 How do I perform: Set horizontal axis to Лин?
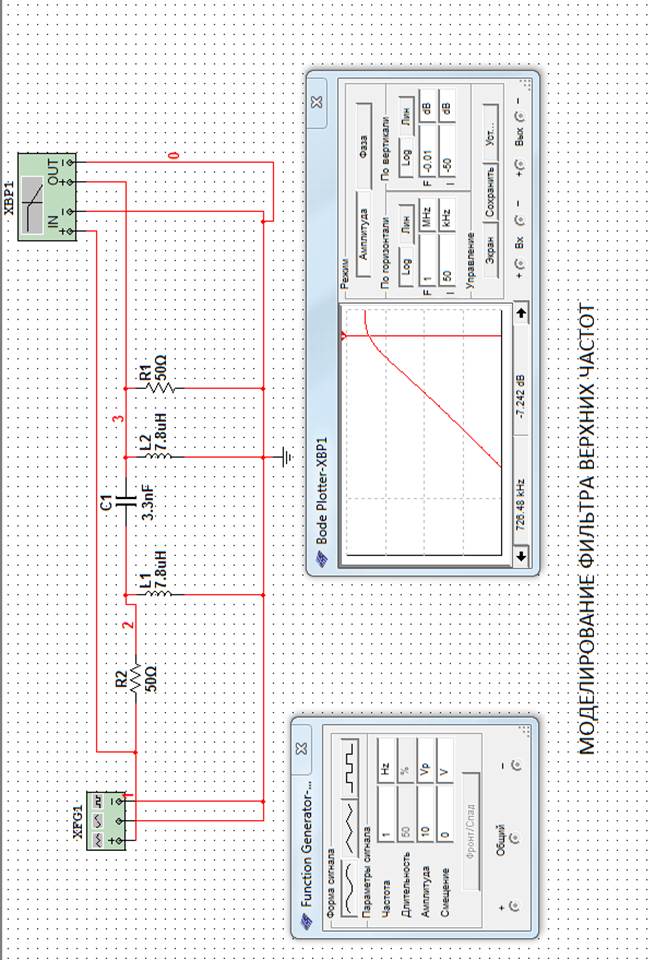click(406, 225)
